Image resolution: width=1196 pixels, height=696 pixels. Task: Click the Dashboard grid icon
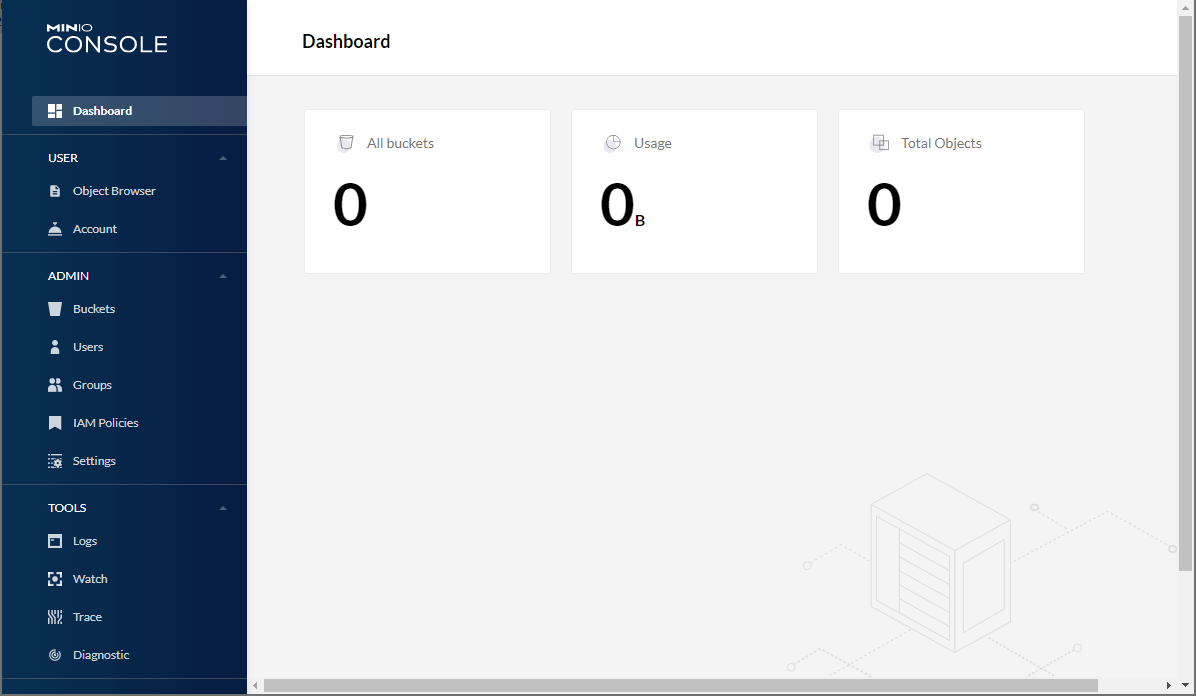(x=55, y=111)
